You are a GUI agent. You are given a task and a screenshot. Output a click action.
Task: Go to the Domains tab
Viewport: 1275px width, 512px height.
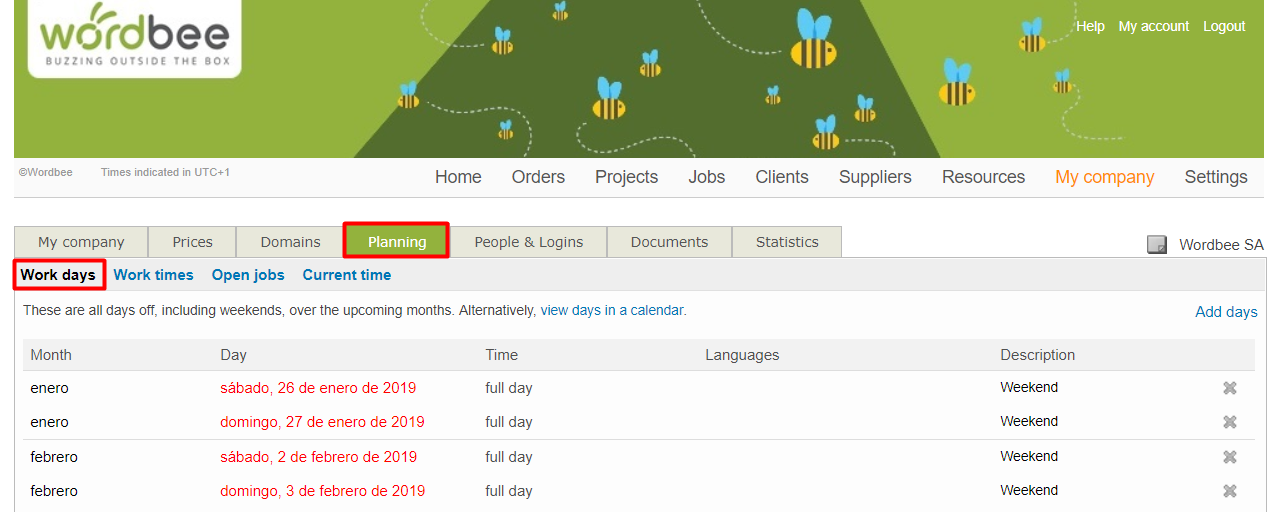[x=290, y=242]
